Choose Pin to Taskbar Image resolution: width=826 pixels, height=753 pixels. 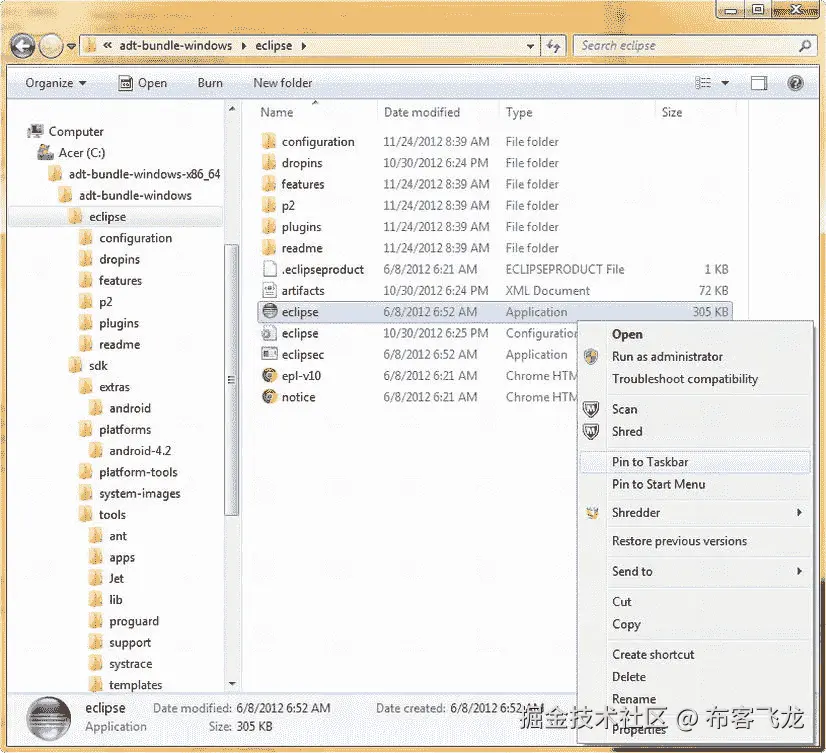point(695,462)
